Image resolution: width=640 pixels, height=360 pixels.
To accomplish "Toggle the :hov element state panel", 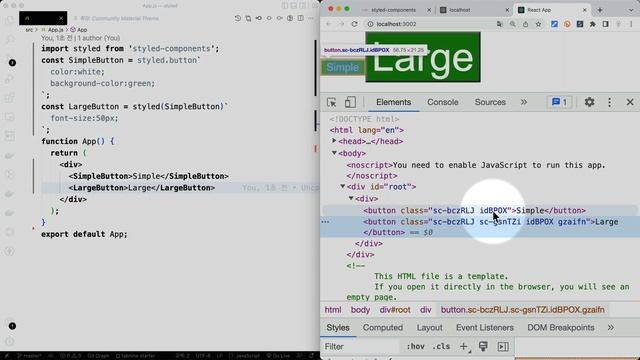I will tap(415, 347).
